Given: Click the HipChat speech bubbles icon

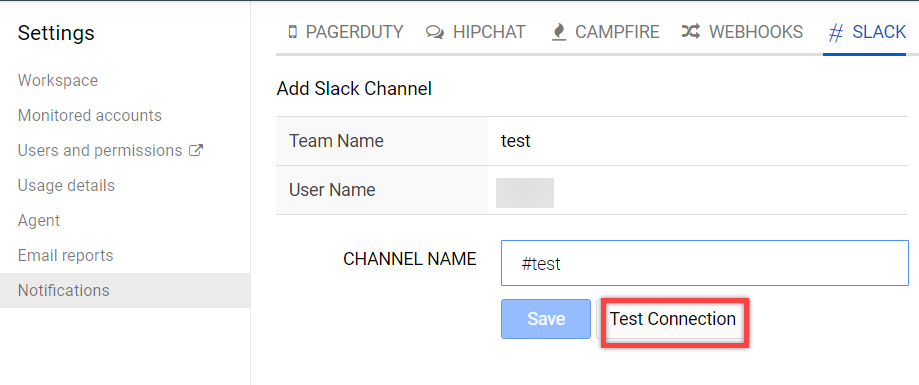Looking at the screenshot, I should point(435,32).
